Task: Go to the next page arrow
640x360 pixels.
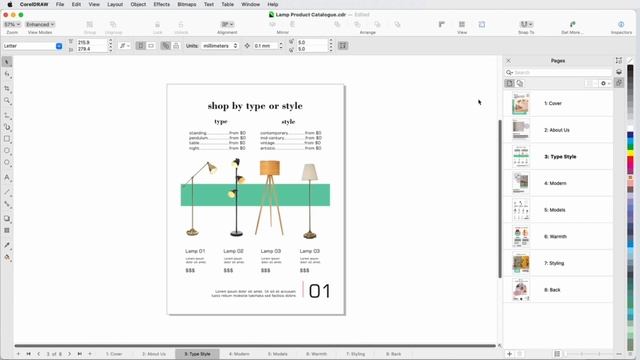Action: tap(69, 354)
